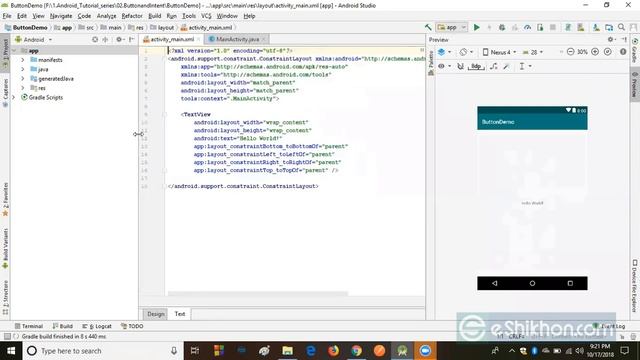The image size is (640, 360).
Task: Zoom out the layout preview
Action: [570, 52]
